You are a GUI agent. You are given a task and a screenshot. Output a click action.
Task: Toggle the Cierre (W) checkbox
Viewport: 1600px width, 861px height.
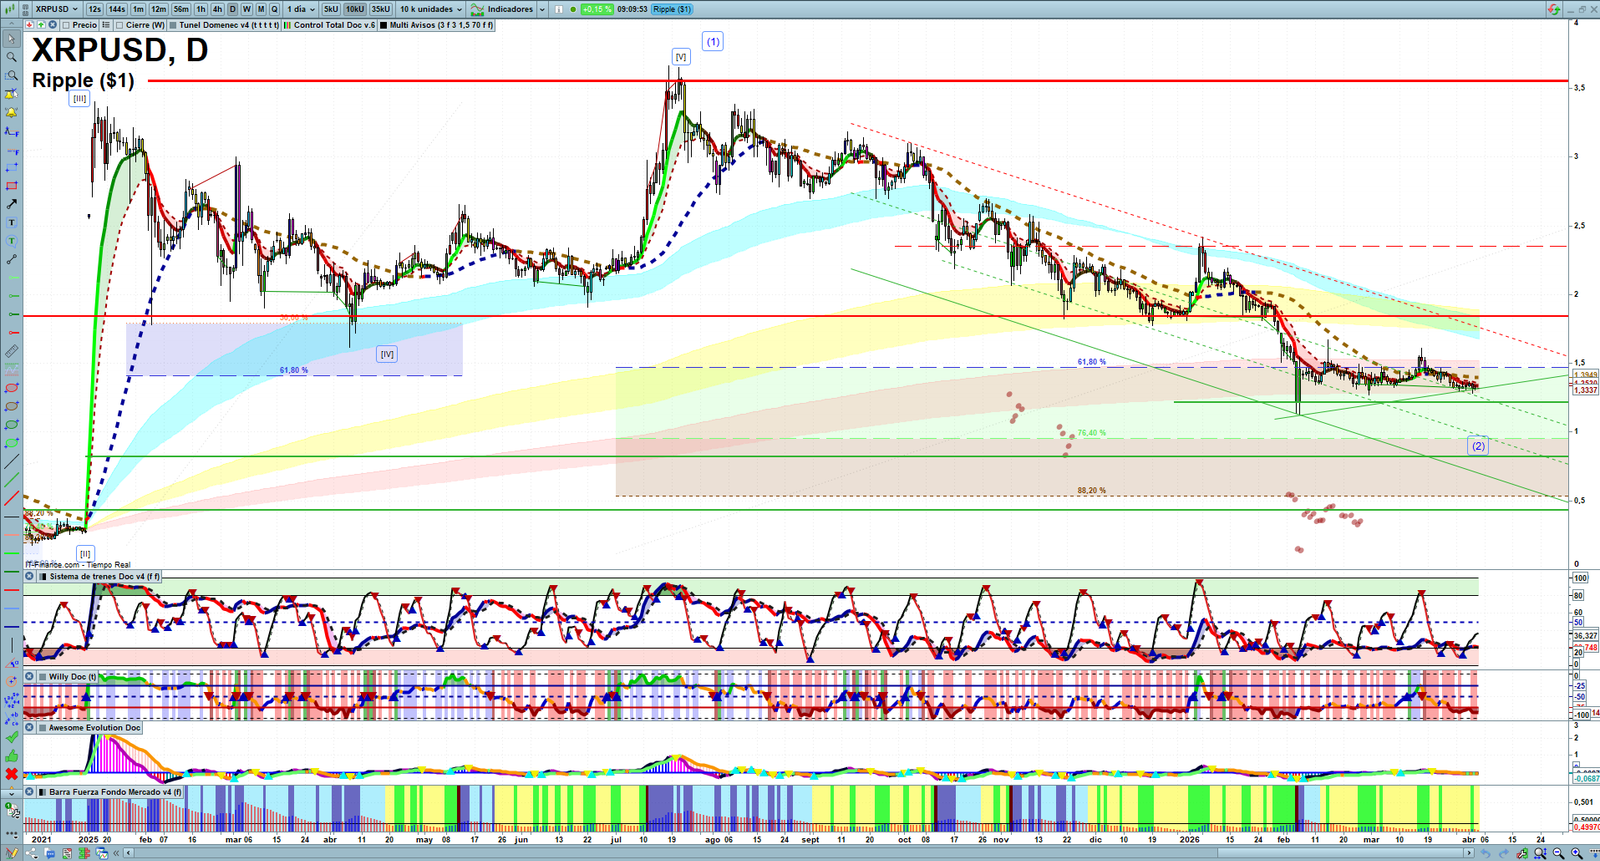(x=119, y=25)
